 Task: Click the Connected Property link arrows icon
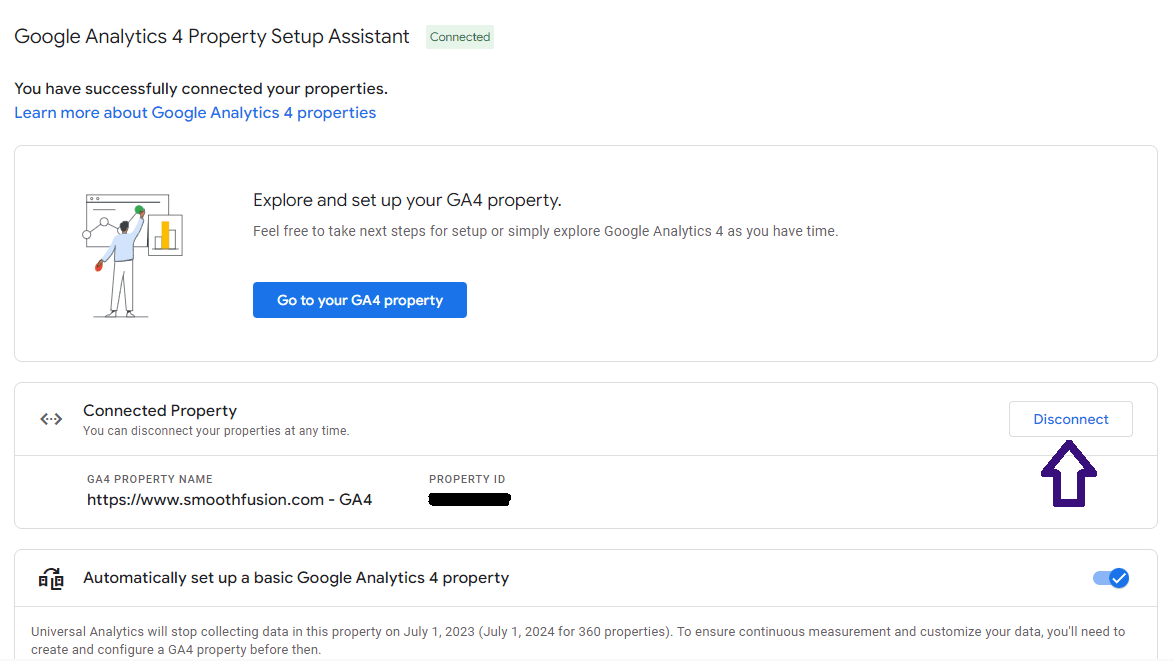[x=51, y=419]
